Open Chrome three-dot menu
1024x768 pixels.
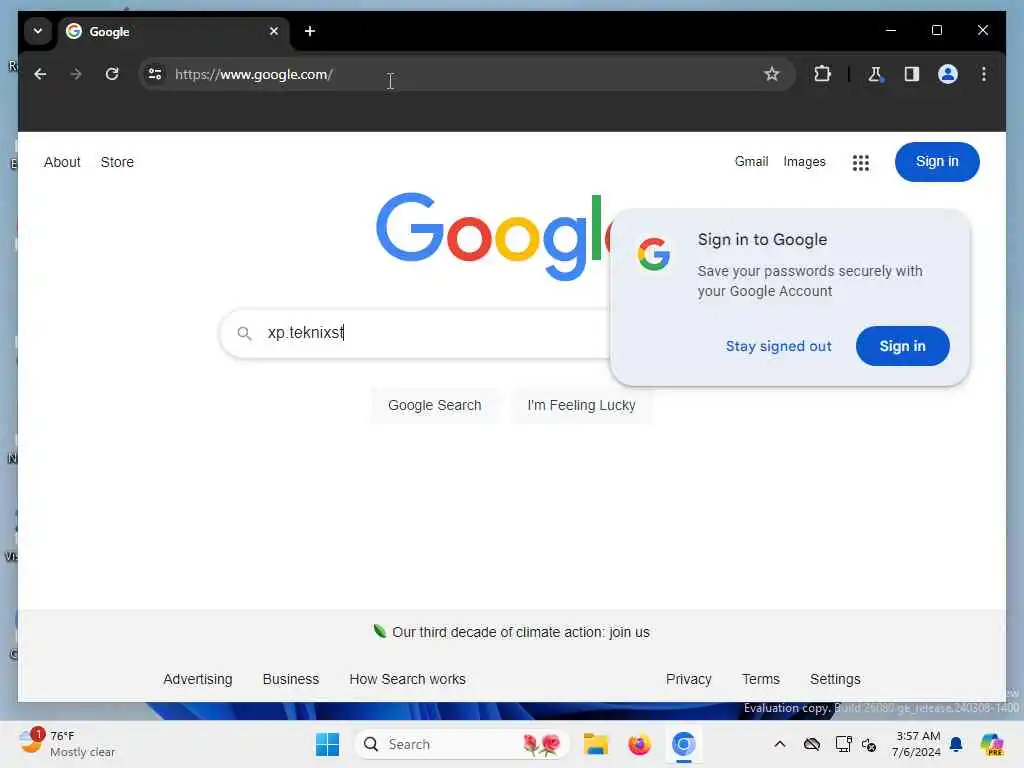point(984,74)
